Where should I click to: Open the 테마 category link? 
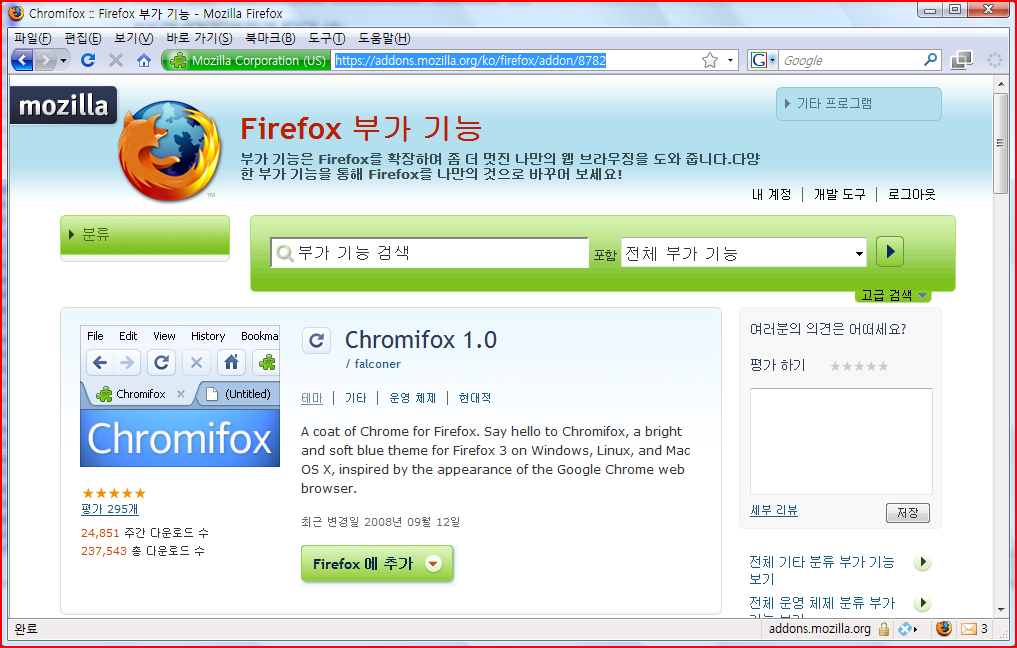pos(312,398)
